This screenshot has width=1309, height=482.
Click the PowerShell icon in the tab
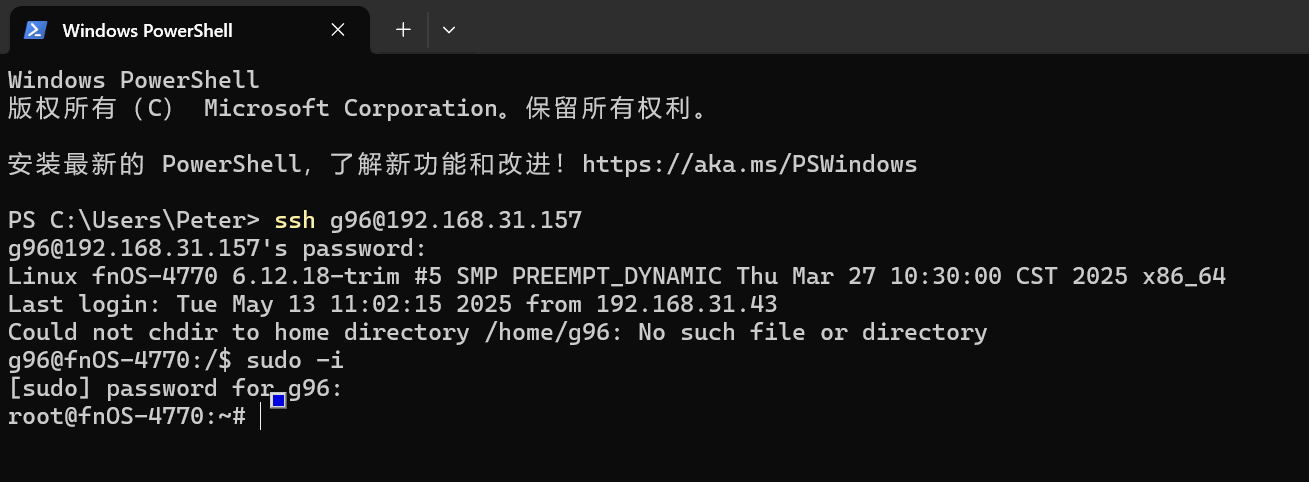[36, 30]
